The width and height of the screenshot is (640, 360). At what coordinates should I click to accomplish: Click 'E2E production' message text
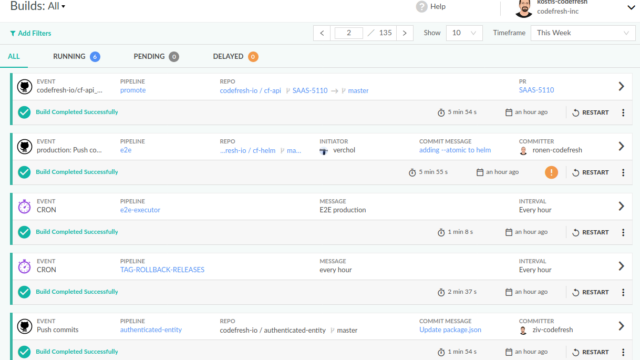[342, 210]
